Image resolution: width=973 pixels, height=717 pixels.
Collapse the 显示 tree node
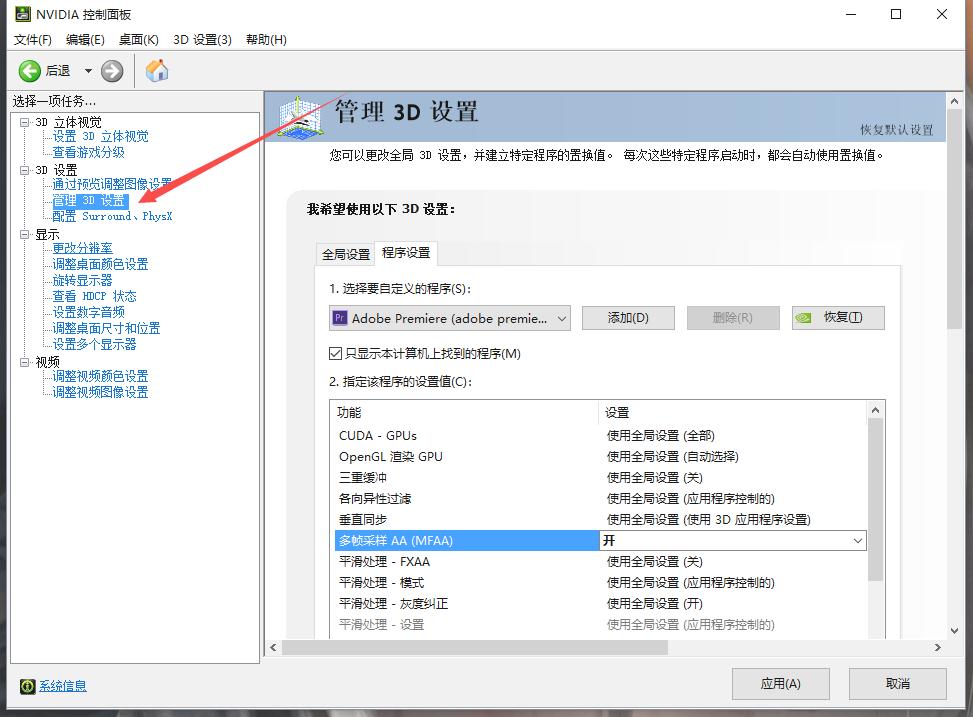[25, 235]
